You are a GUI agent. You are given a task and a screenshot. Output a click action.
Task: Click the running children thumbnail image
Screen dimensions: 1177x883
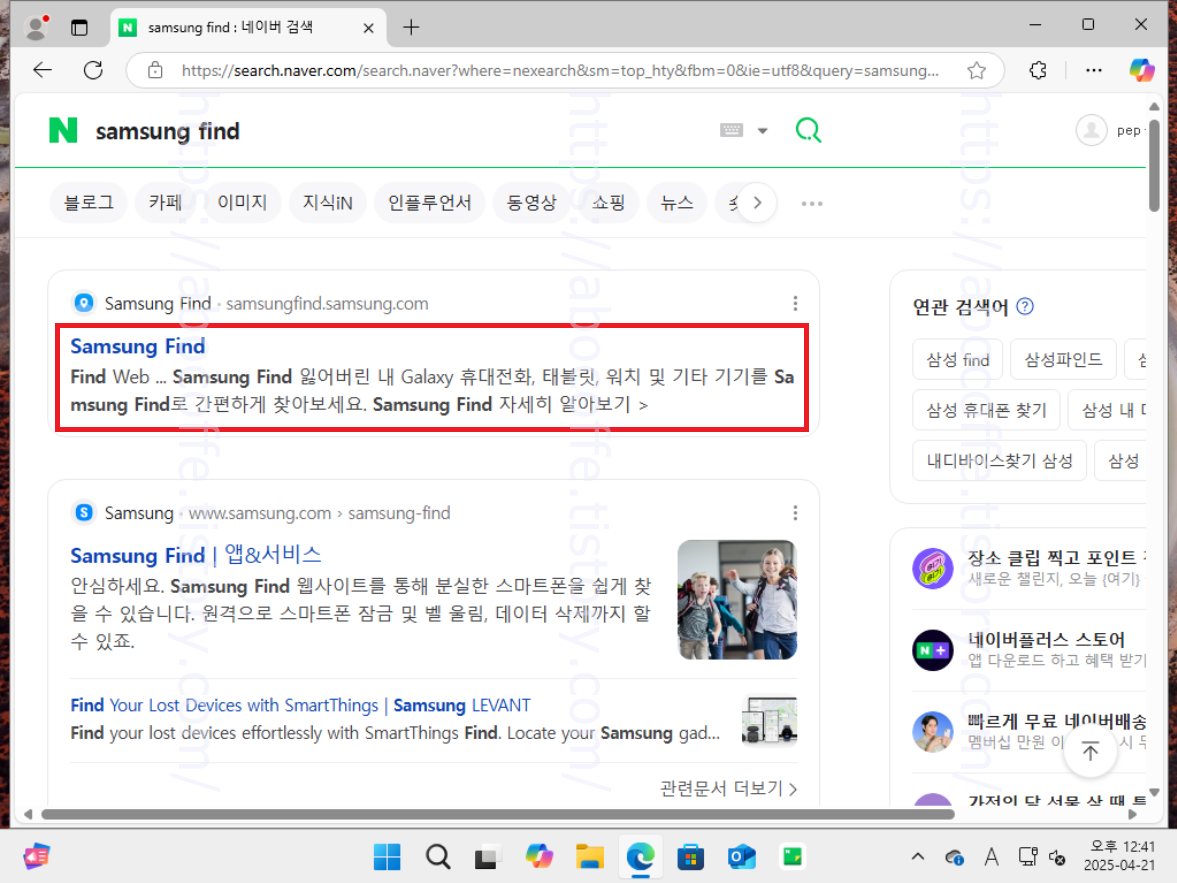coord(737,600)
